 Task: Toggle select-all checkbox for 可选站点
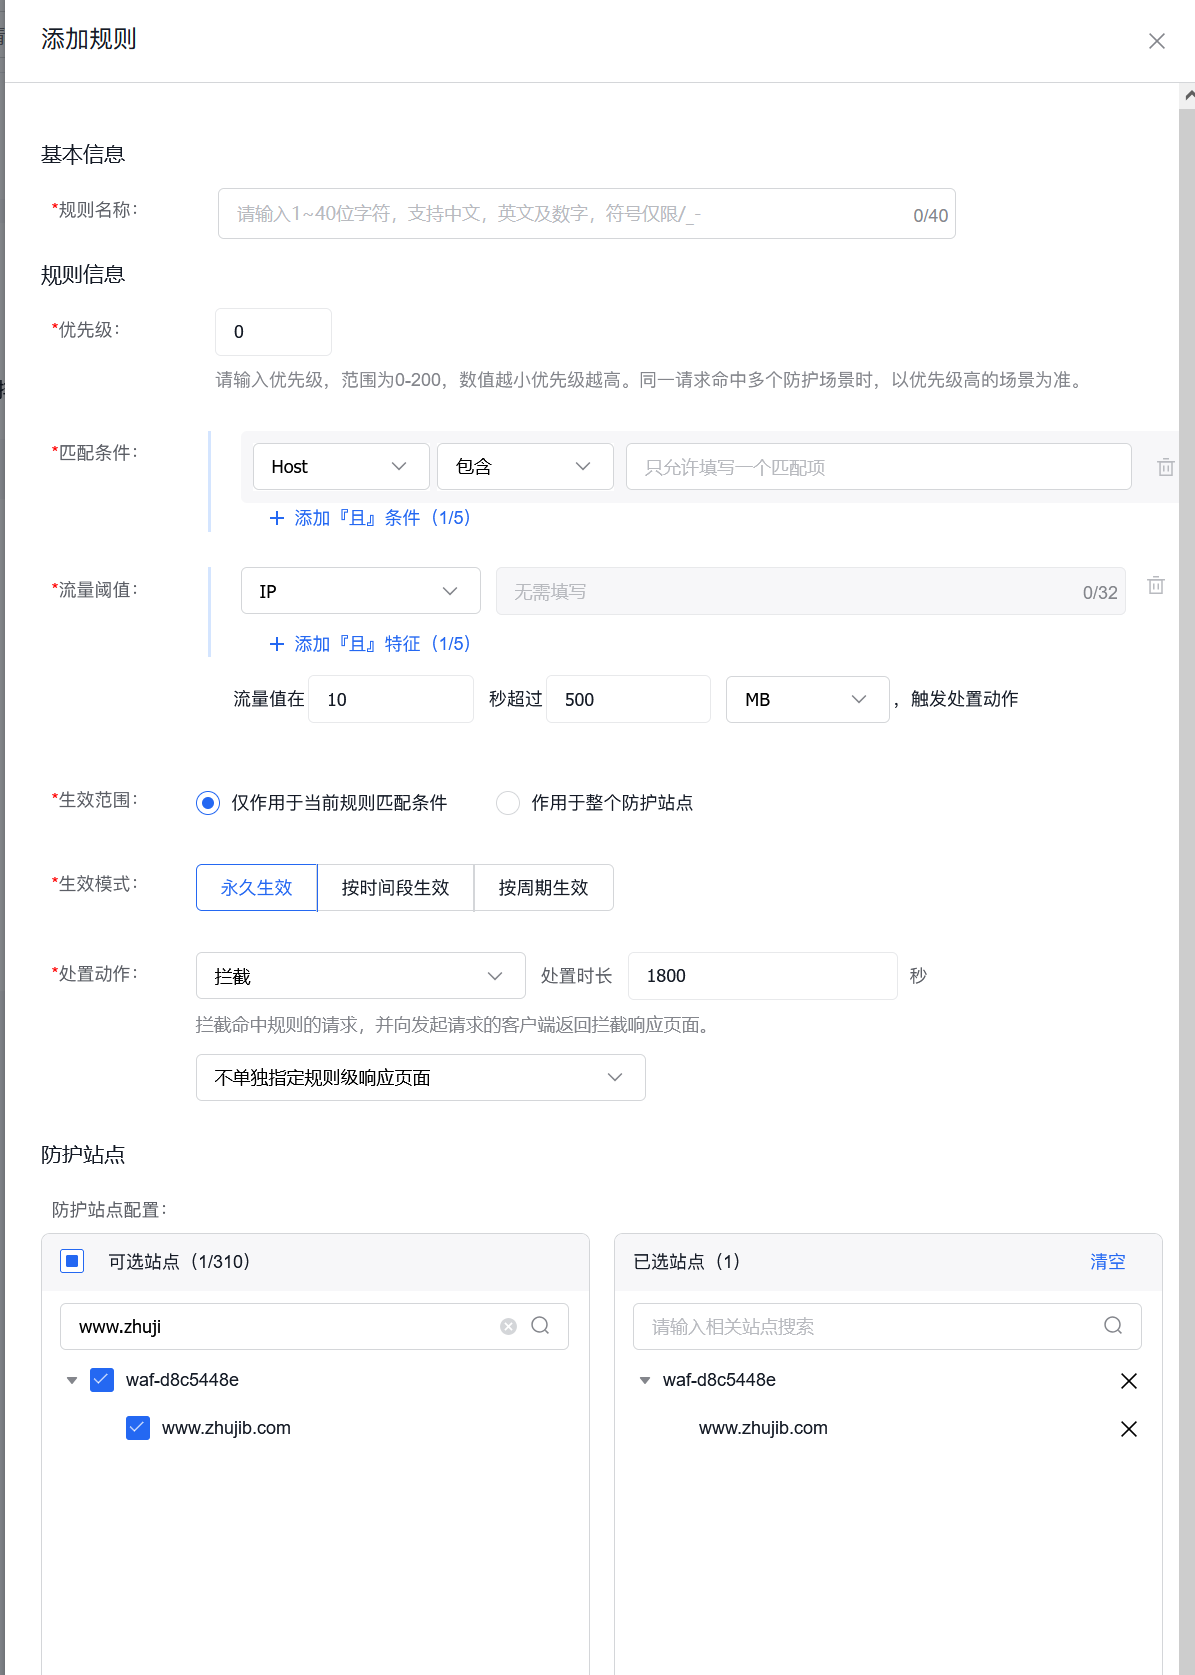click(x=72, y=1261)
